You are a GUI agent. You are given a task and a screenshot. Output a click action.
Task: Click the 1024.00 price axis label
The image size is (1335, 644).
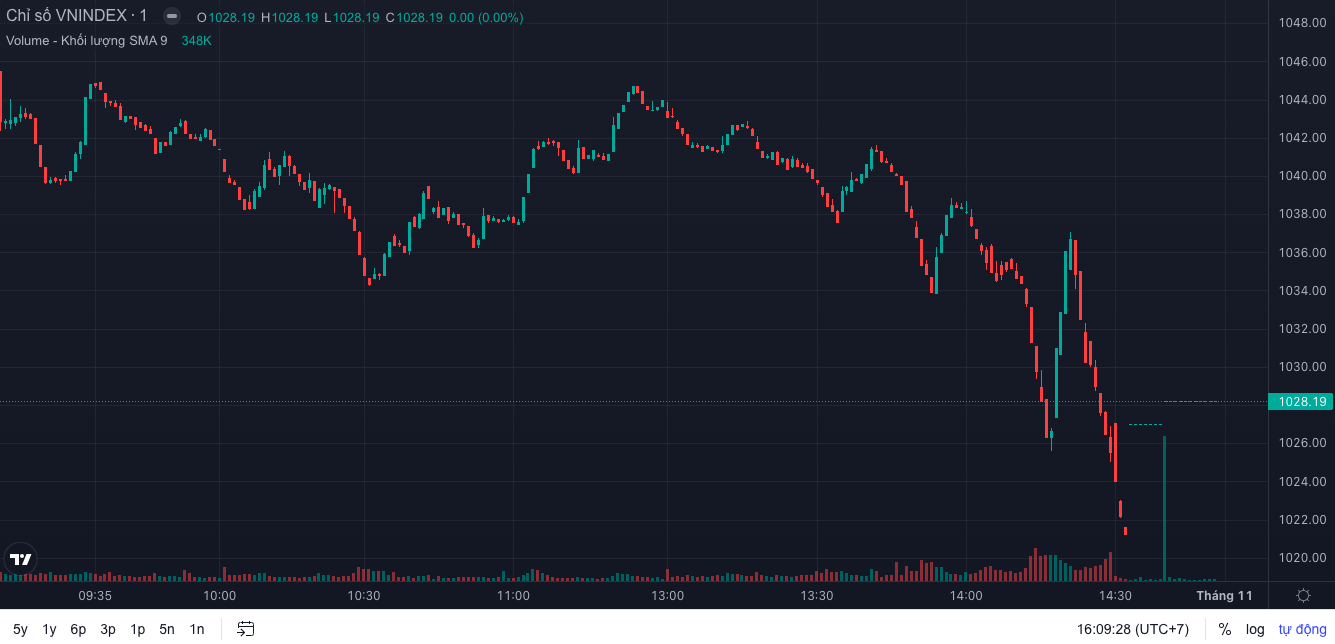coord(1302,482)
